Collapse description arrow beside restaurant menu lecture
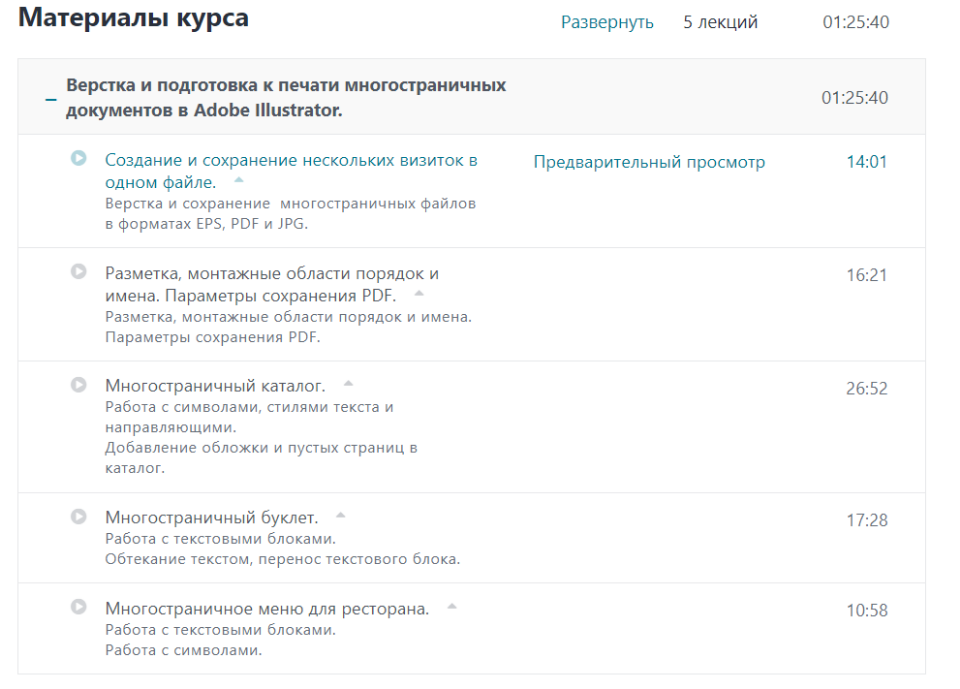The width and height of the screenshot is (960, 689). pyautogui.click(x=451, y=606)
